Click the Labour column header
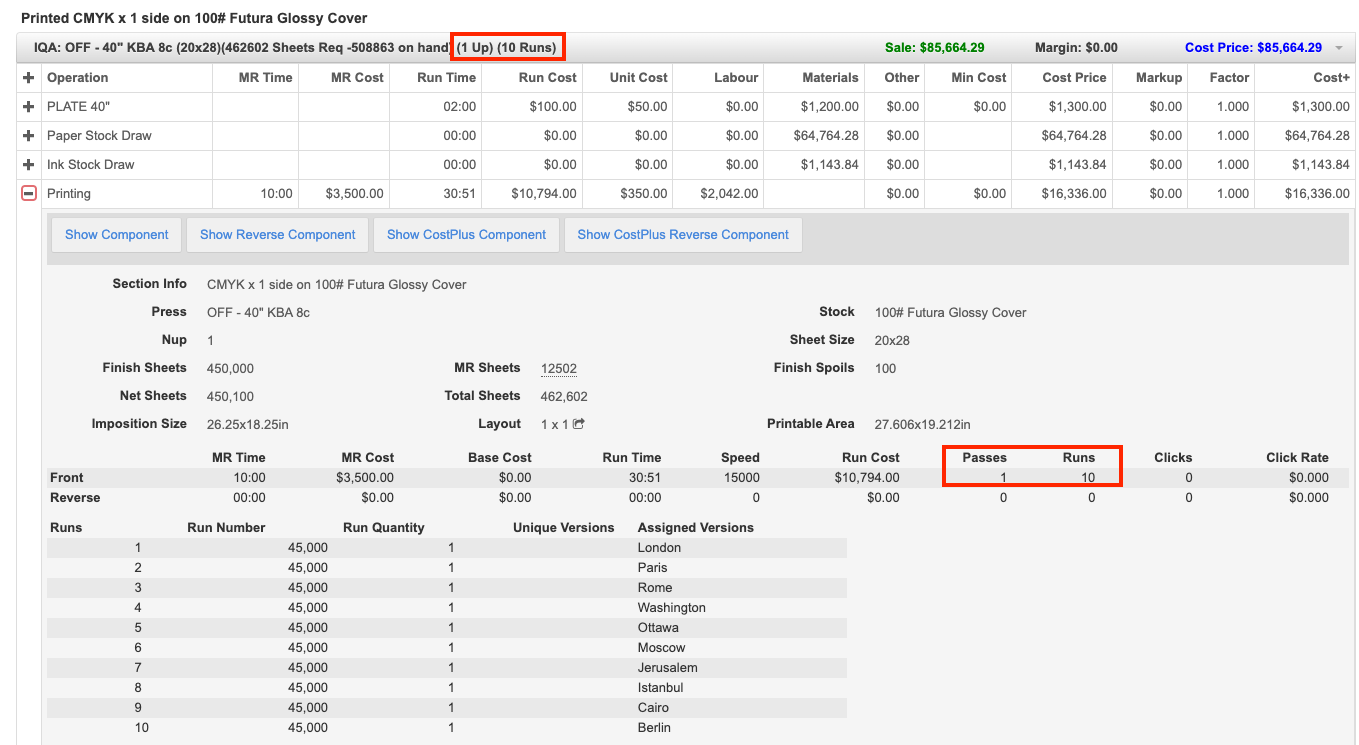 pyautogui.click(x=736, y=78)
